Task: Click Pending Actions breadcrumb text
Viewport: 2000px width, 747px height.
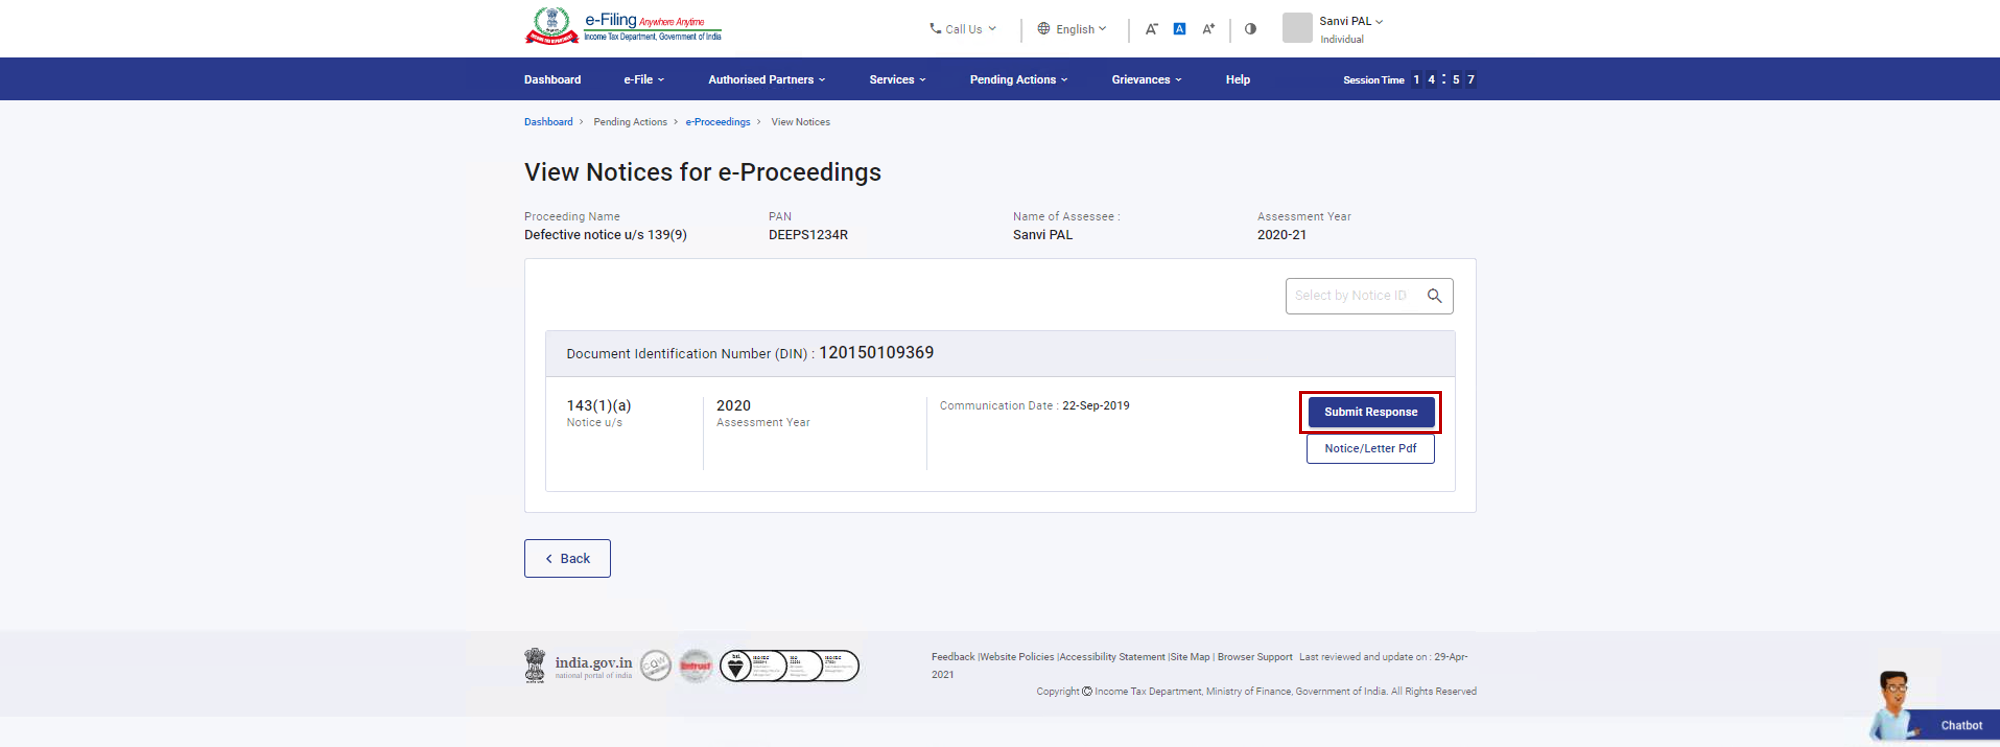Action: pos(630,122)
